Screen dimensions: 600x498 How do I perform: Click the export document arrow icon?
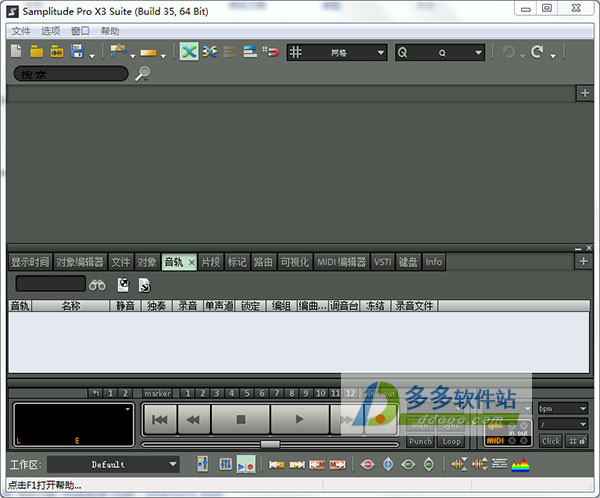(x=123, y=285)
